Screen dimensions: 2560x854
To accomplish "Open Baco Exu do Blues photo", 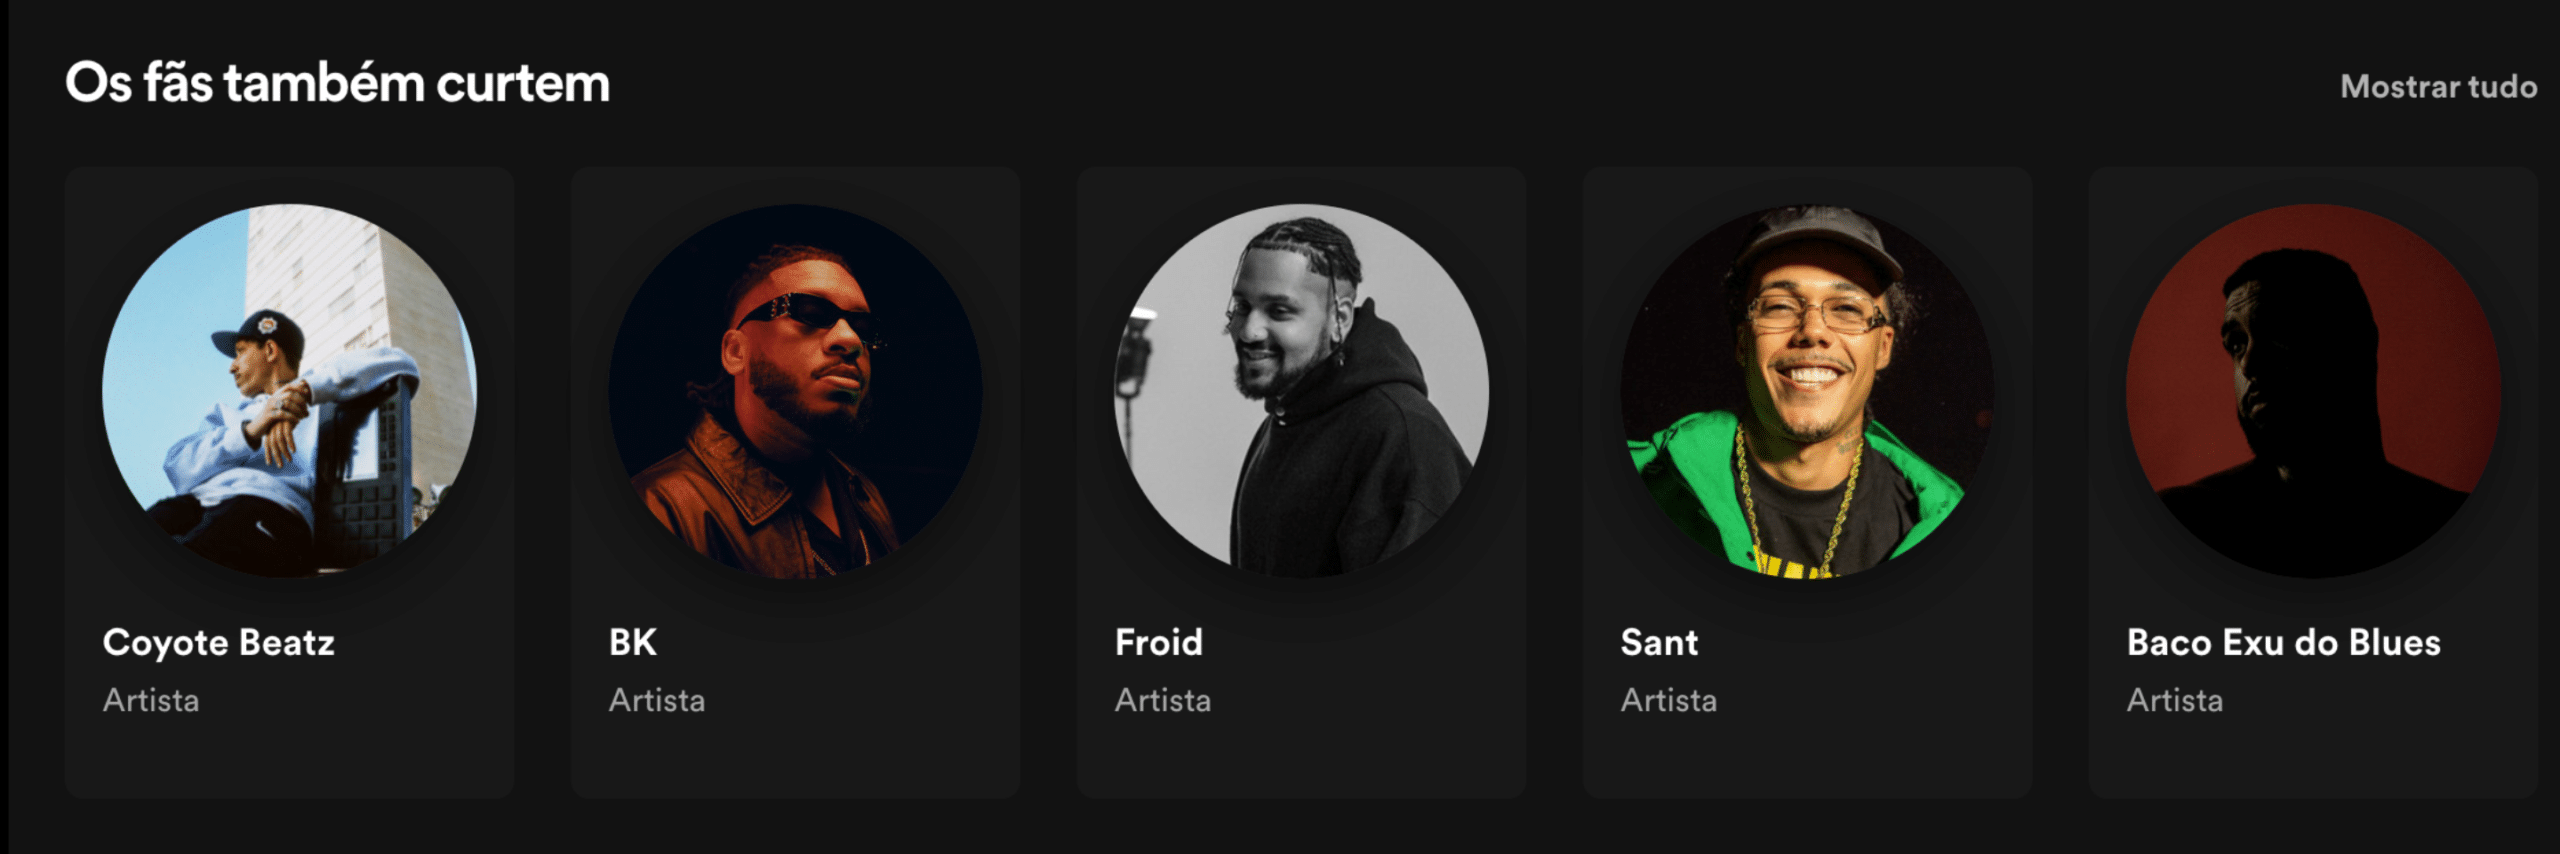I will click(x=2314, y=391).
